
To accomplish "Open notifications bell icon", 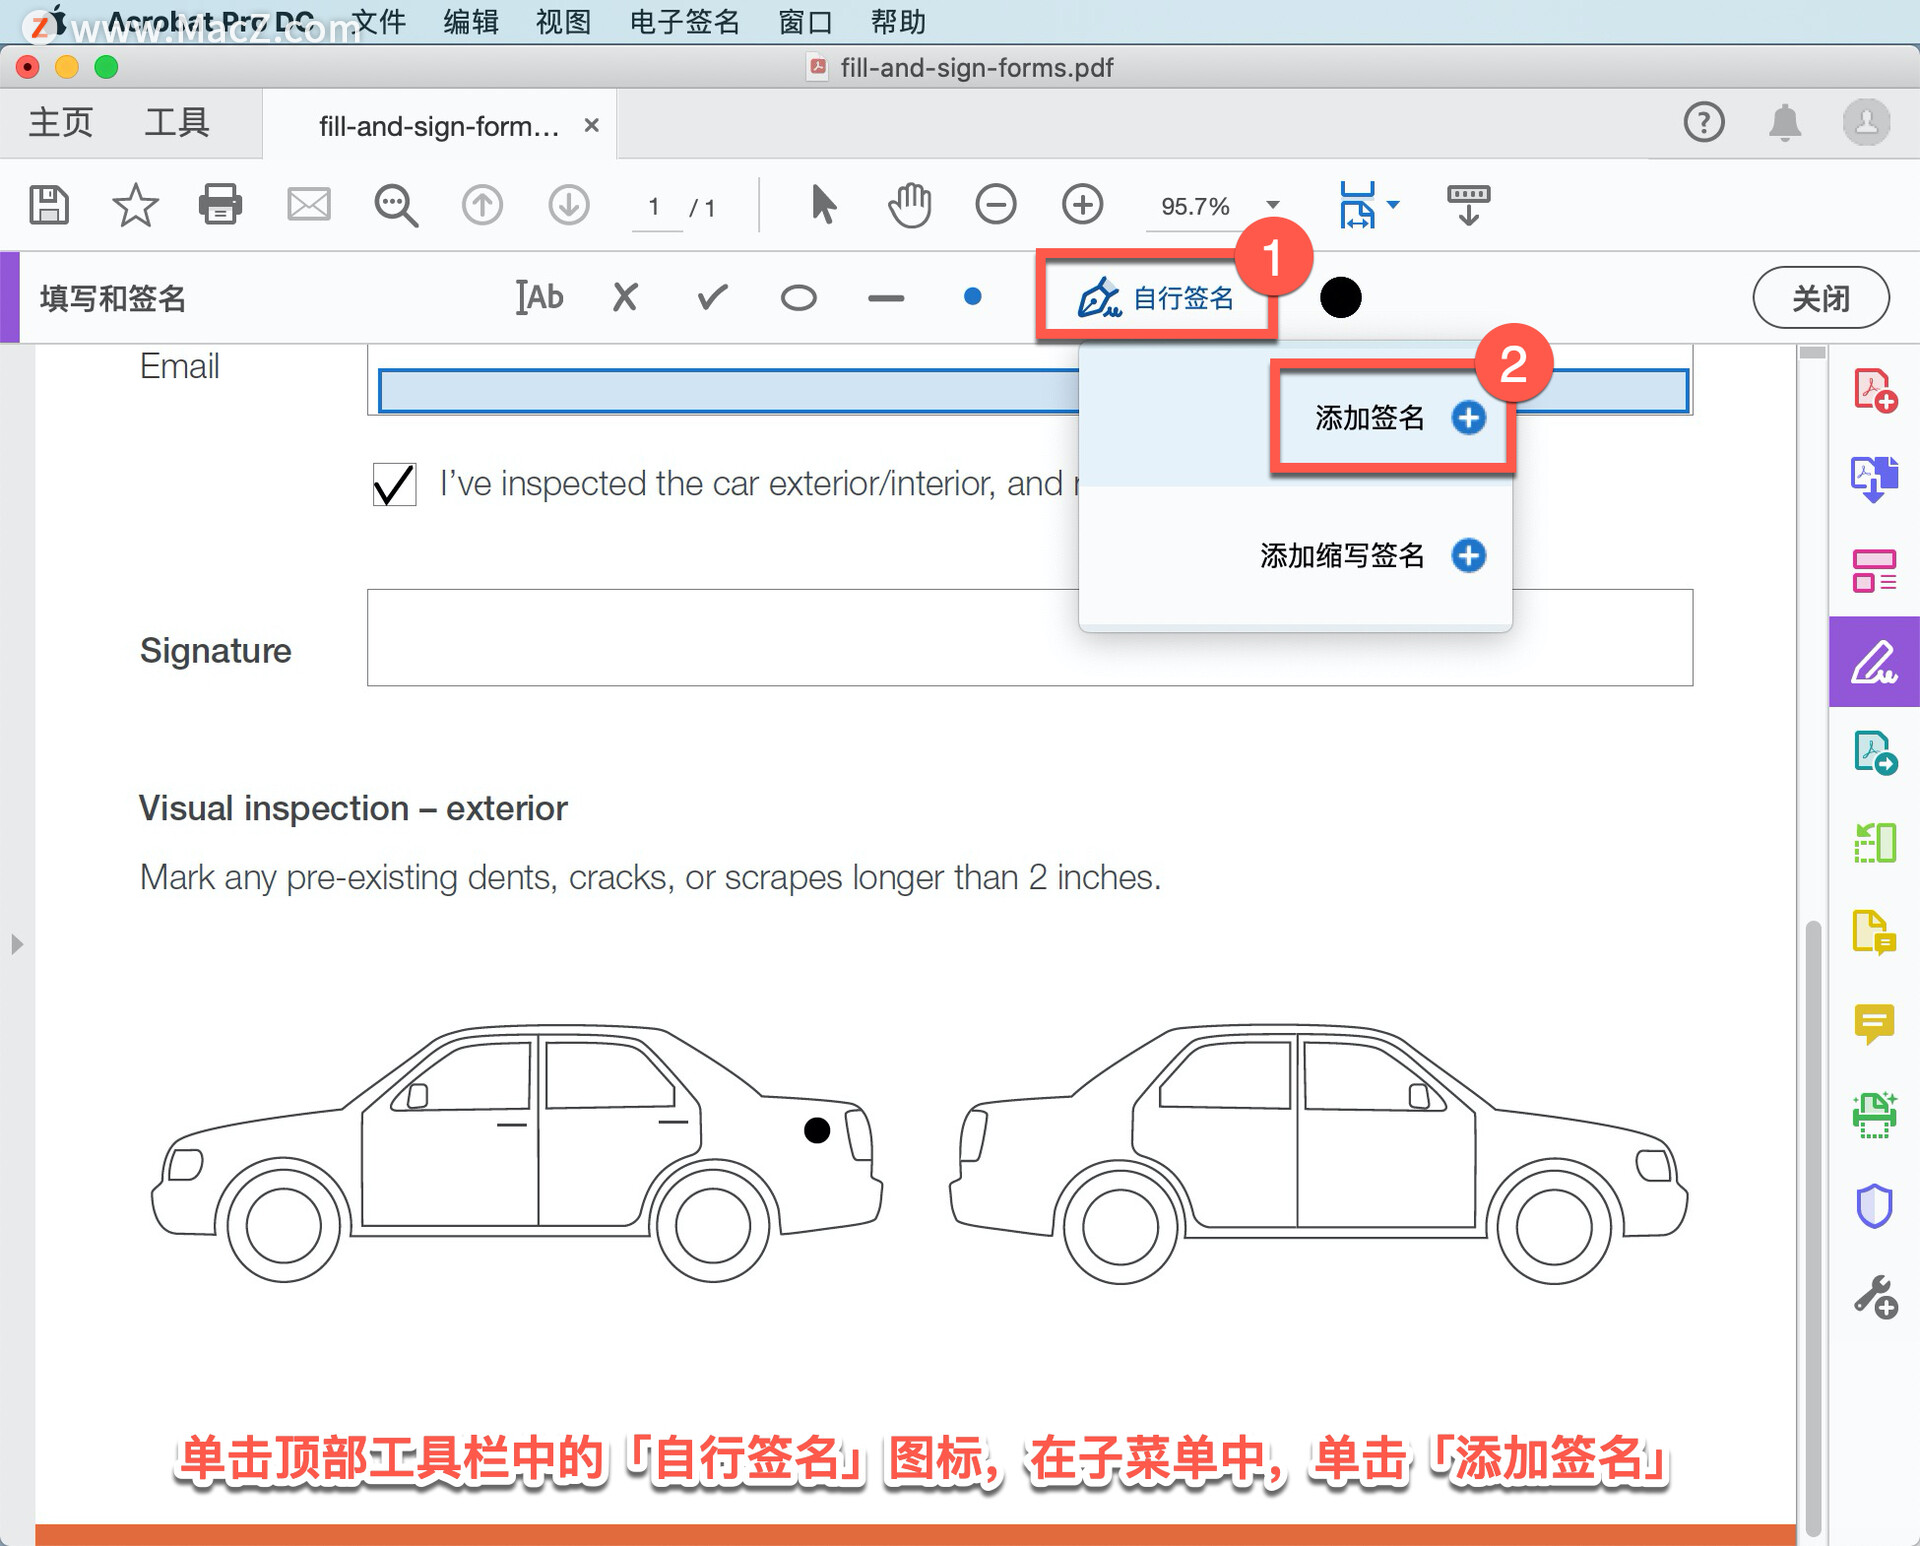I will coord(1785,123).
